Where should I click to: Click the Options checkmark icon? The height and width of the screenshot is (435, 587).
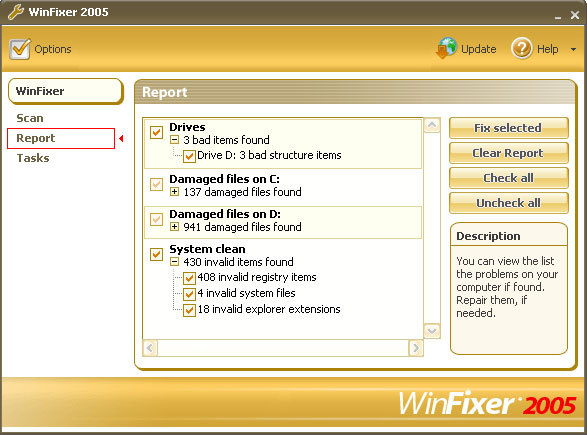click(x=20, y=49)
